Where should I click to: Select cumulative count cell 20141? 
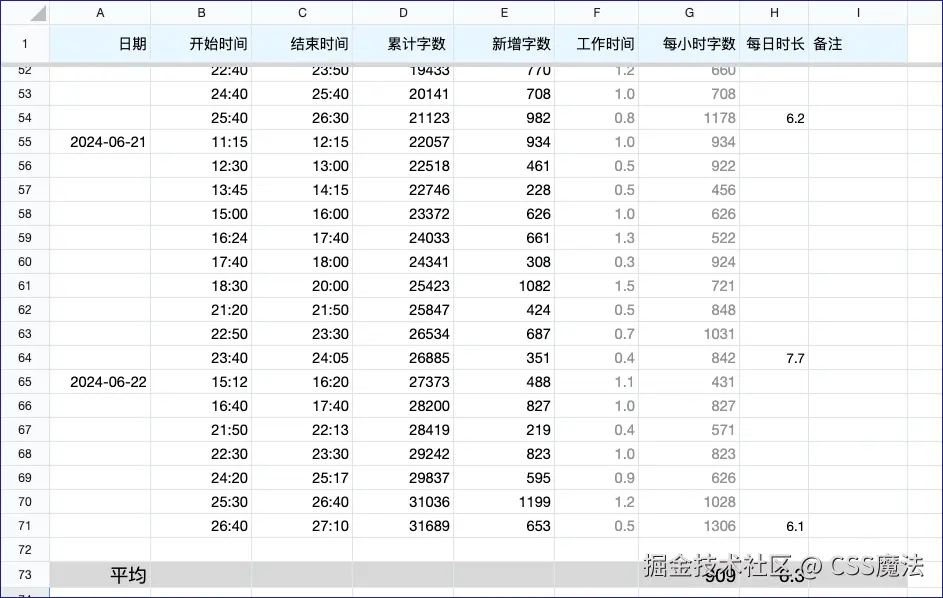click(x=403, y=94)
